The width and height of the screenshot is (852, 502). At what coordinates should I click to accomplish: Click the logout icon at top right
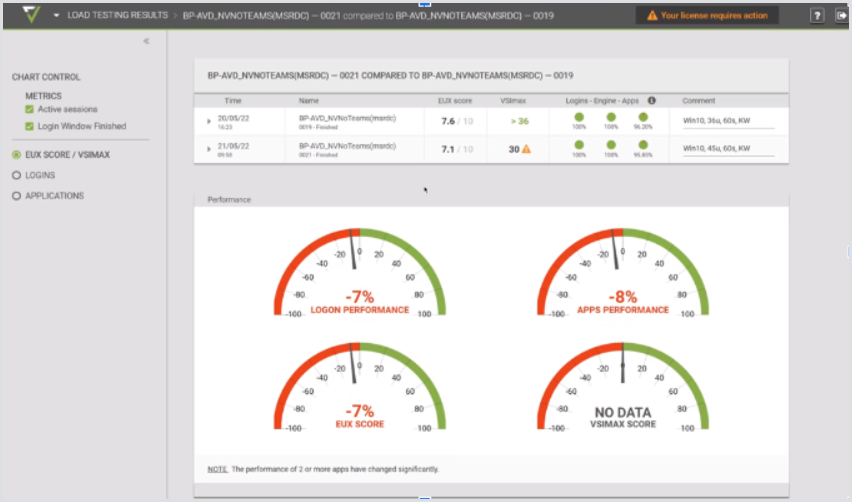coord(840,16)
